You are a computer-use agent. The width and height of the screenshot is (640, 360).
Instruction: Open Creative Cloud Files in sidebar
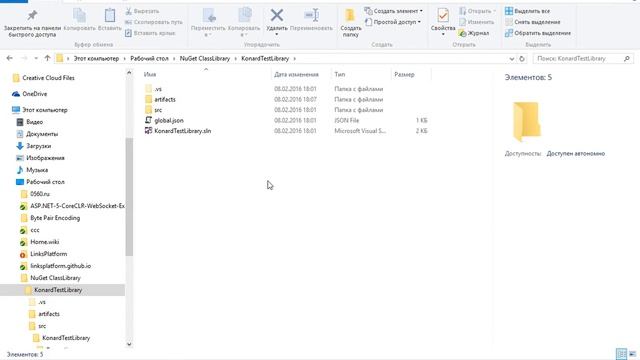pos(48,78)
